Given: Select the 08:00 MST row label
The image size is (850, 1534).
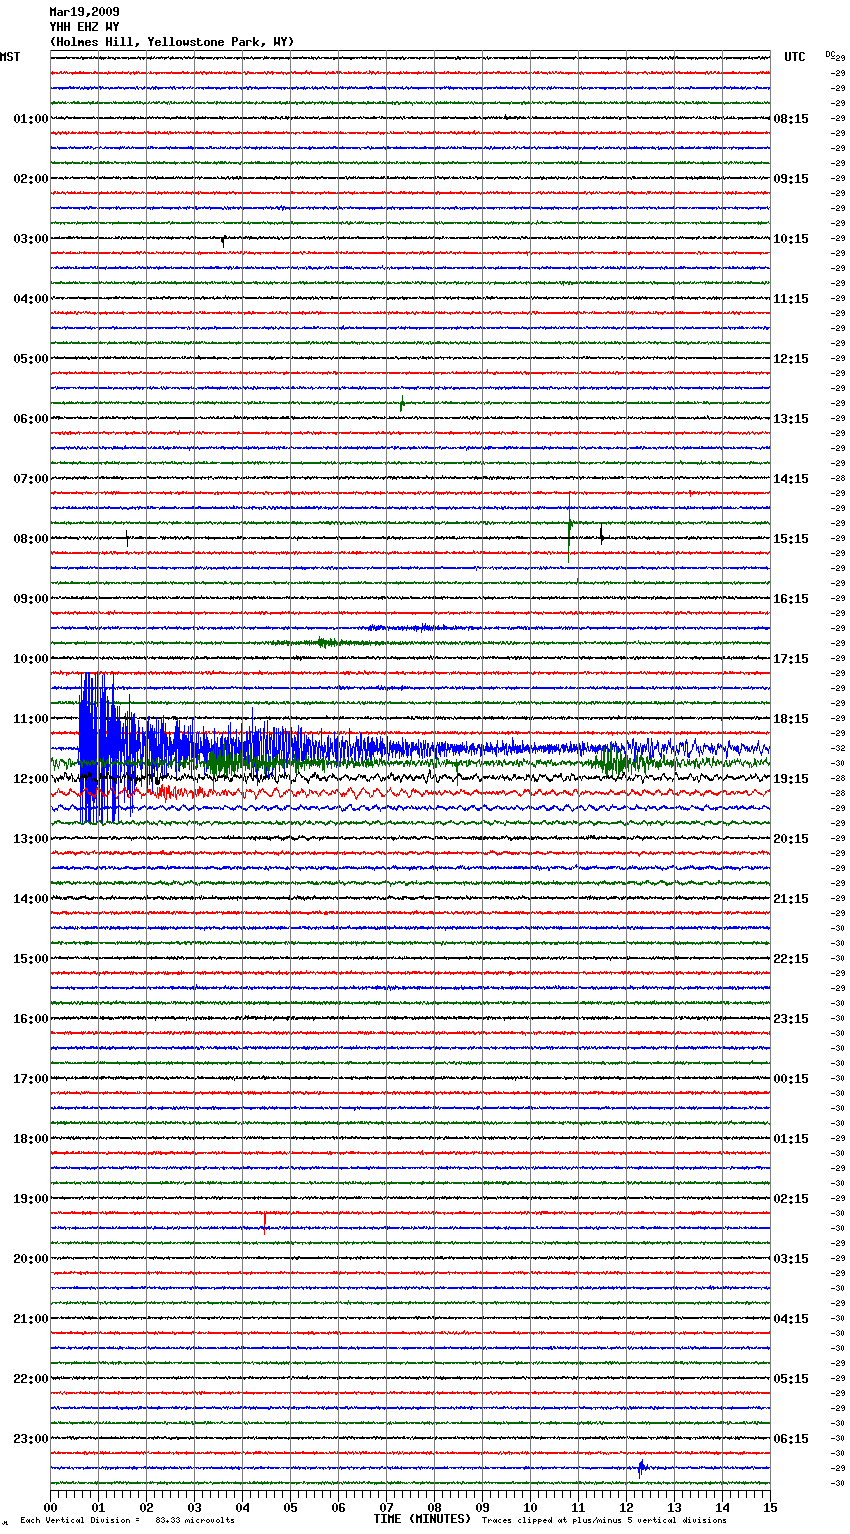Looking at the screenshot, I should (x=30, y=539).
